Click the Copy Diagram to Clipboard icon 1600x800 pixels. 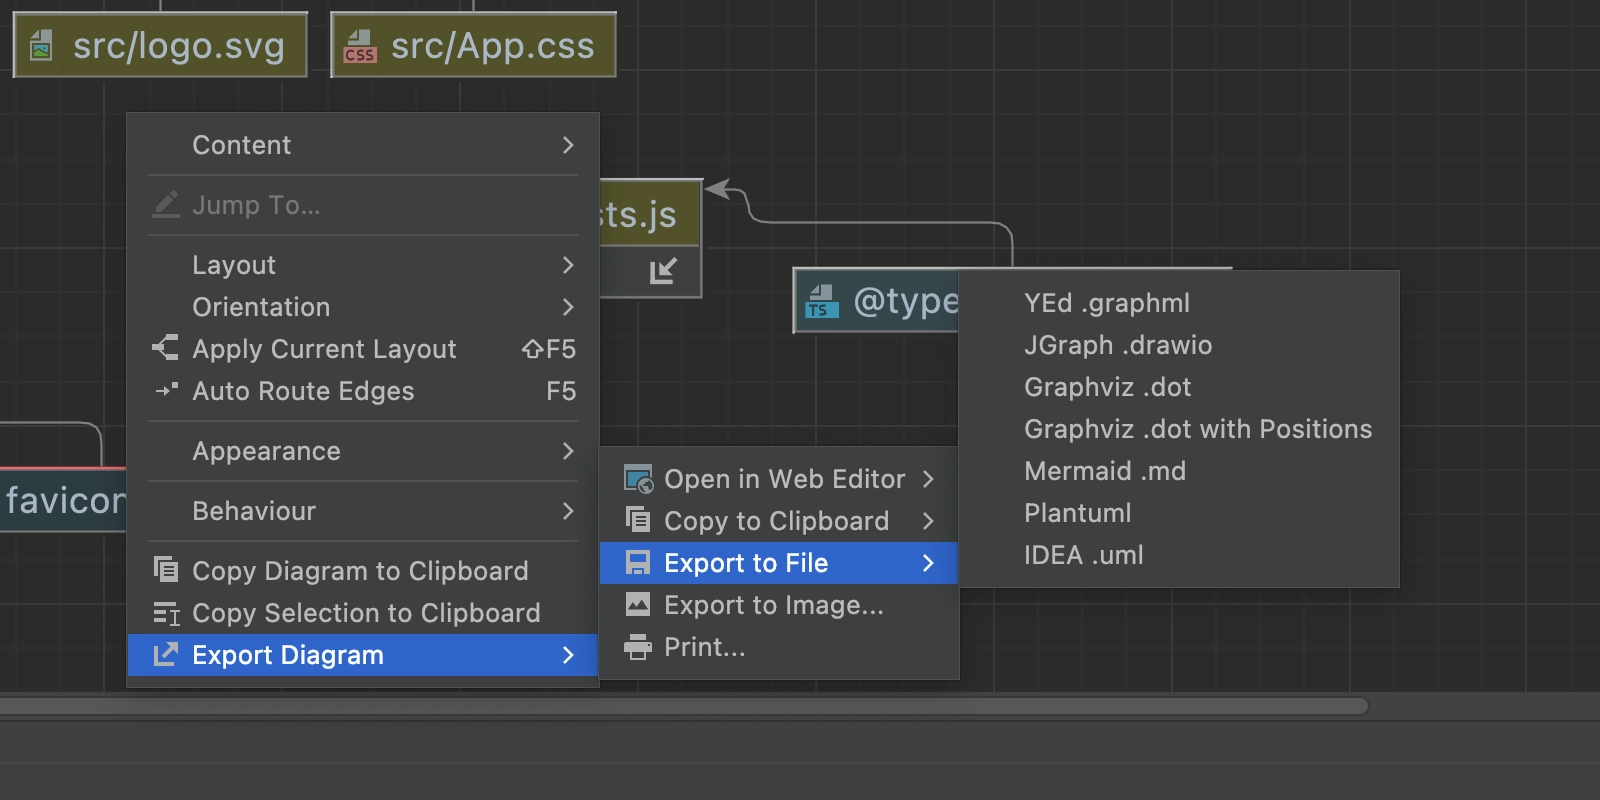coord(166,569)
